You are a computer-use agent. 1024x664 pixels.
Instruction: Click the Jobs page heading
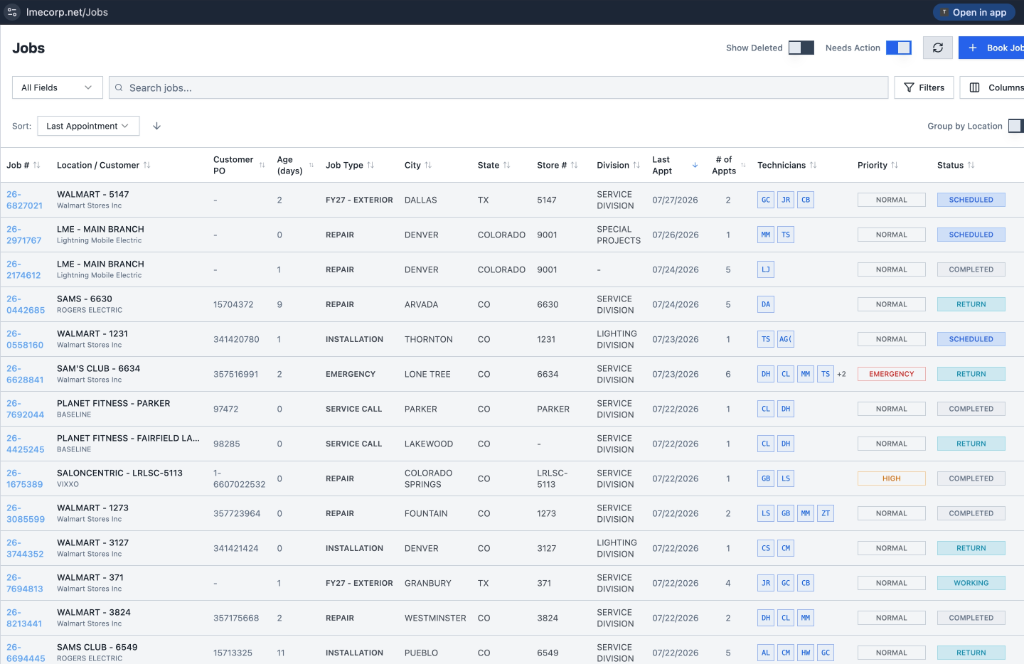(x=29, y=48)
